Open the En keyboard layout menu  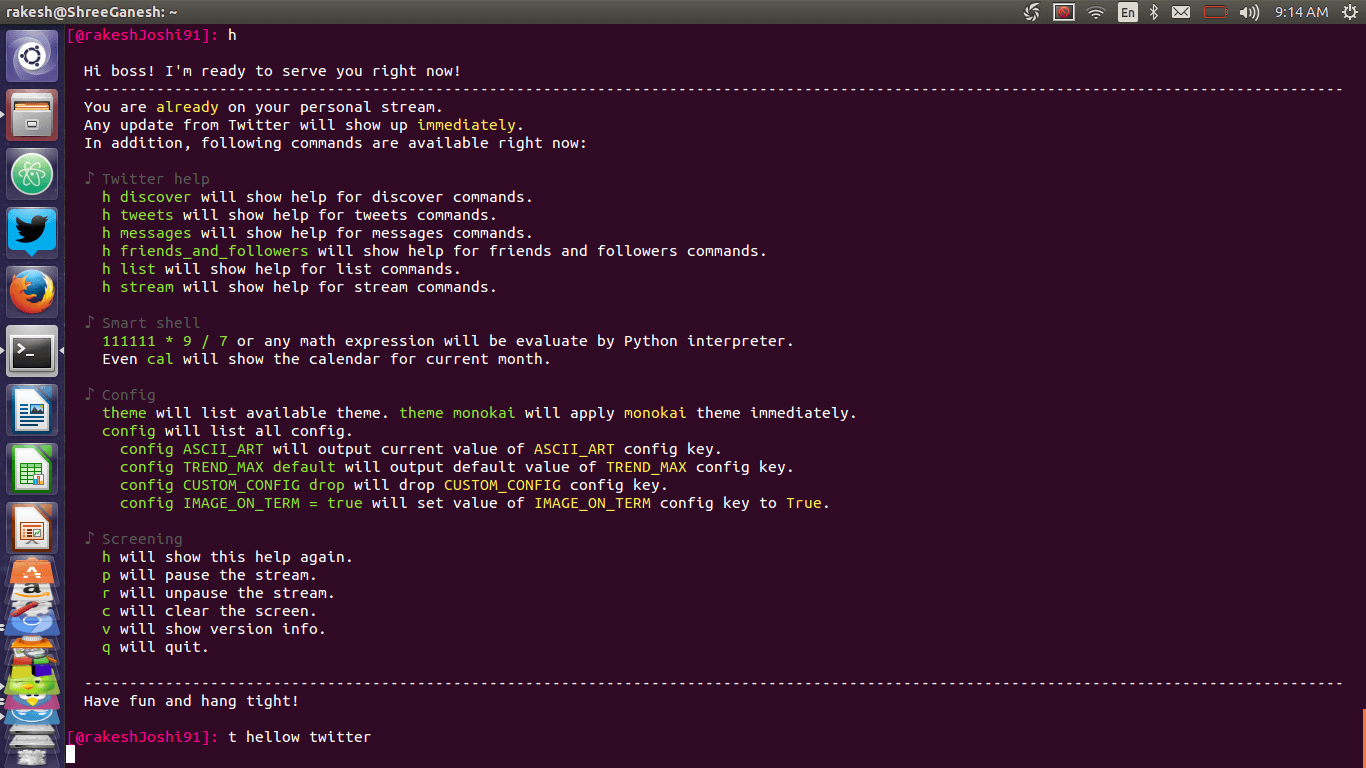(1128, 12)
